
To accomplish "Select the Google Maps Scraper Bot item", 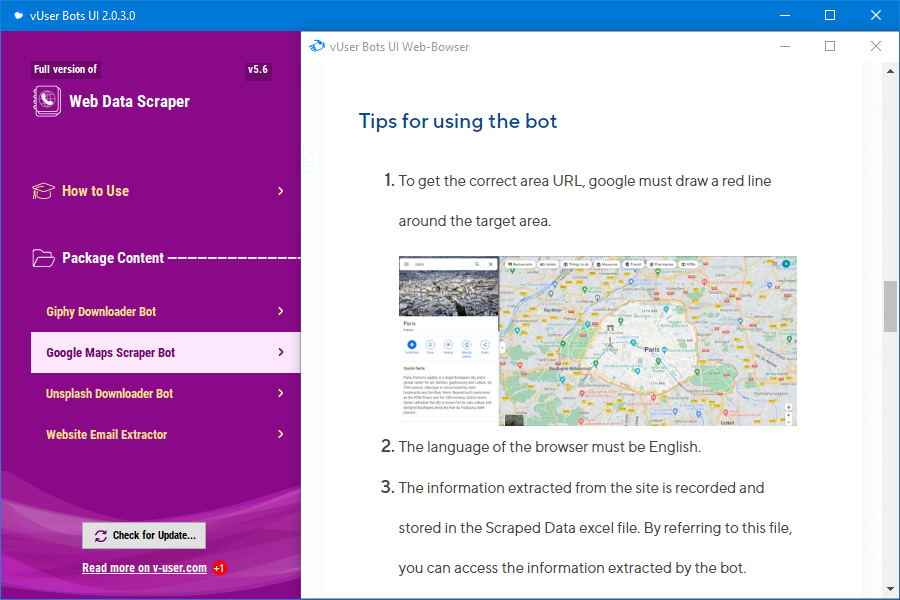I will pyautogui.click(x=165, y=353).
